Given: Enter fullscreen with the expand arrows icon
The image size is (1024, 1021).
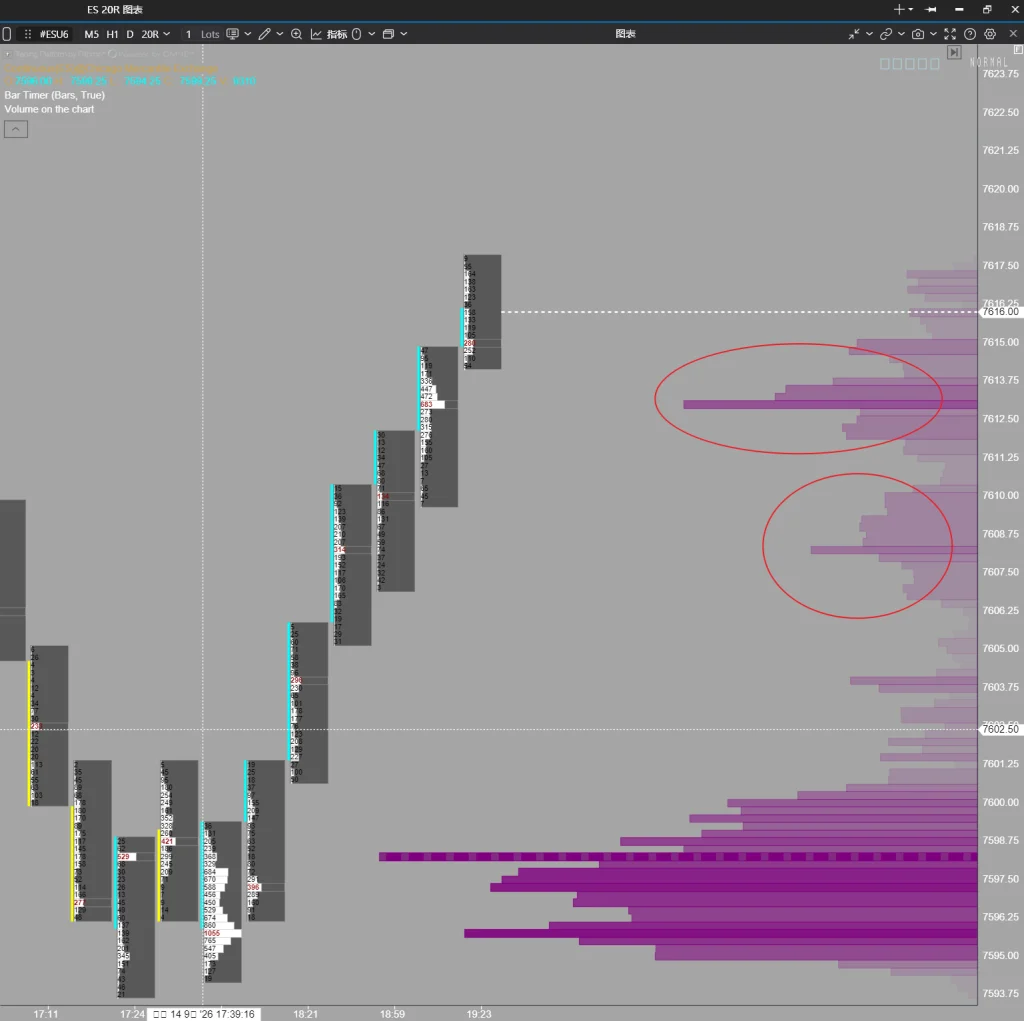Looking at the screenshot, I should [950, 34].
